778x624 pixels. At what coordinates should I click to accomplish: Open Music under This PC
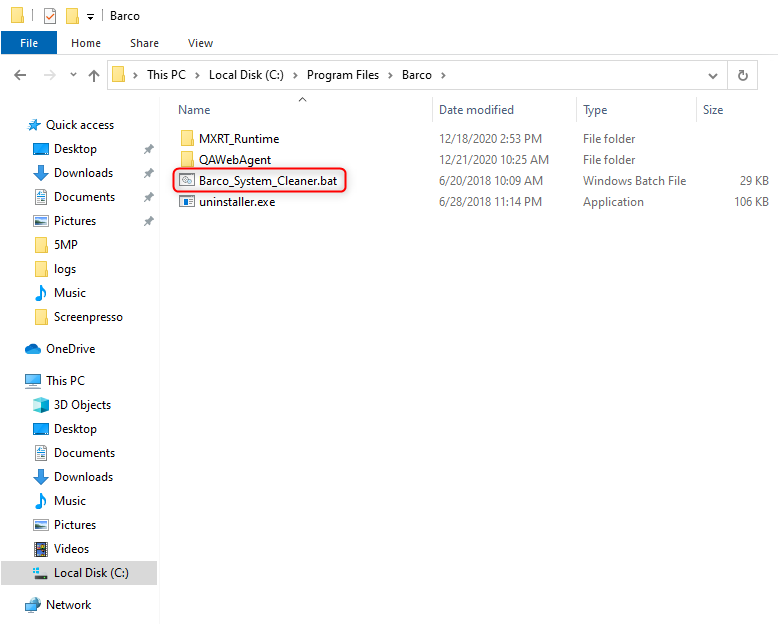tap(70, 500)
